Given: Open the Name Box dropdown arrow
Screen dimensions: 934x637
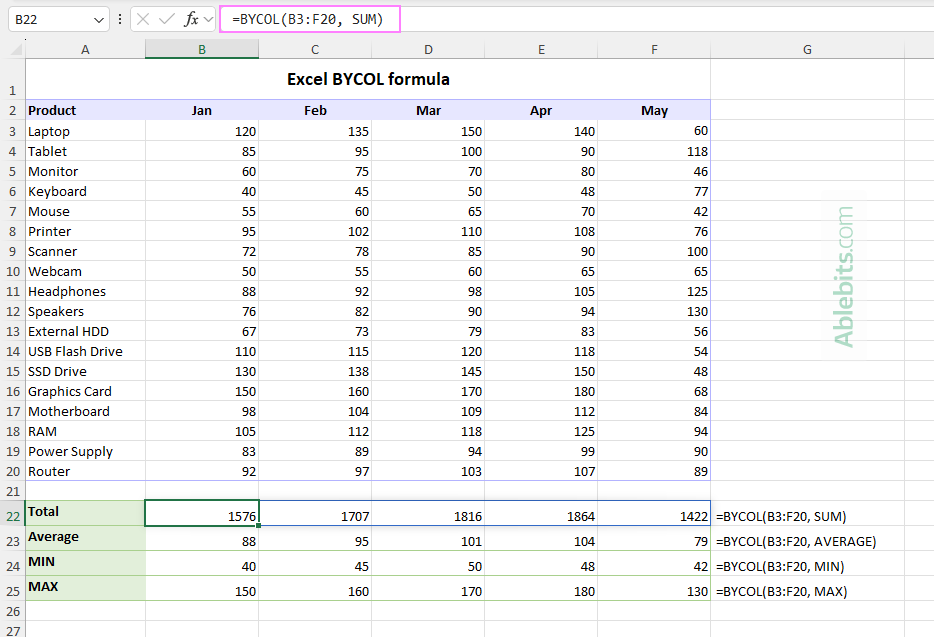Looking at the screenshot, I should [x=97, y=19].
